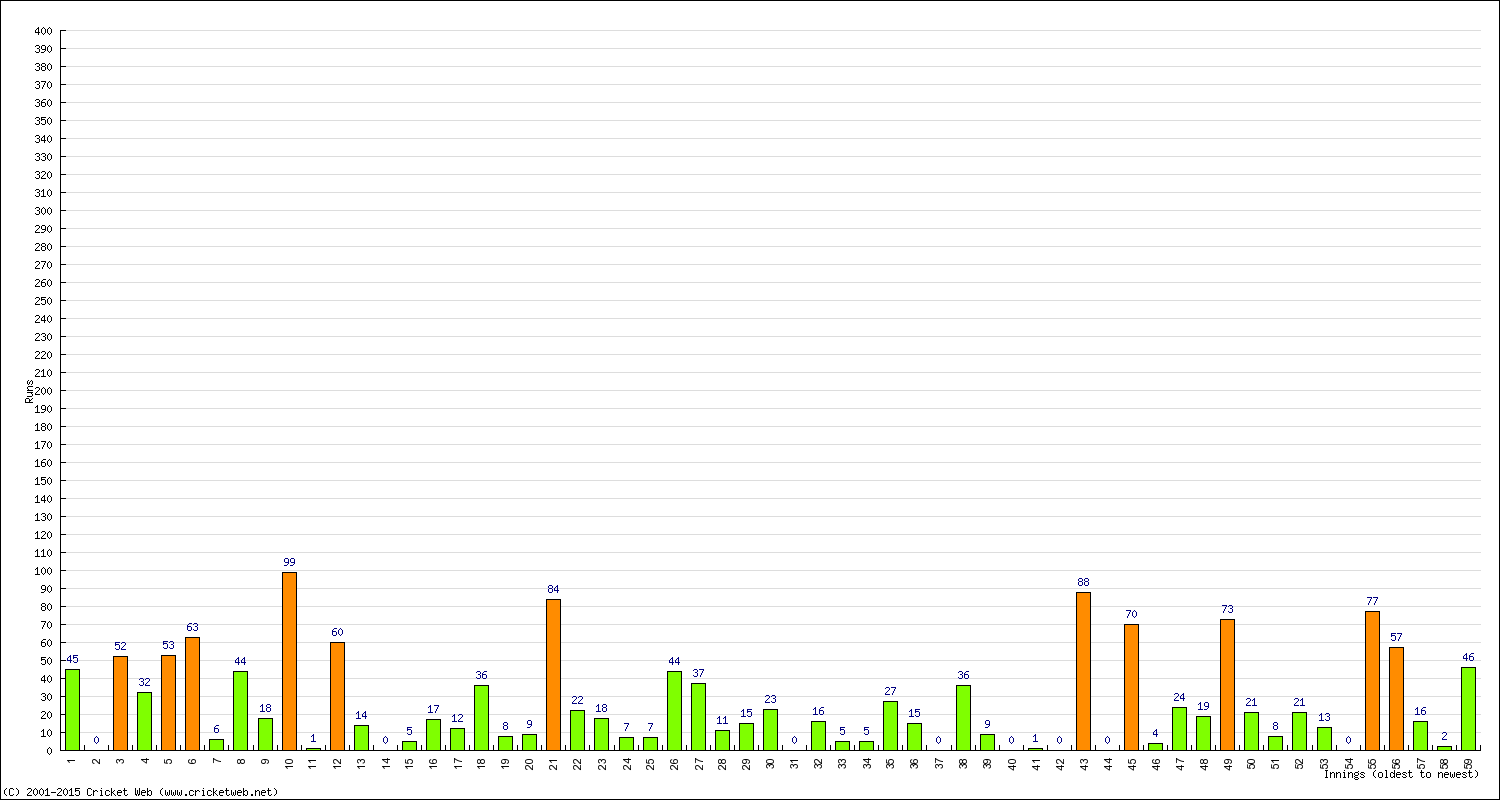Click the green 32-run bar at innings 4
This screenshot has width=1500, height=800.
(x=144, y=721)
